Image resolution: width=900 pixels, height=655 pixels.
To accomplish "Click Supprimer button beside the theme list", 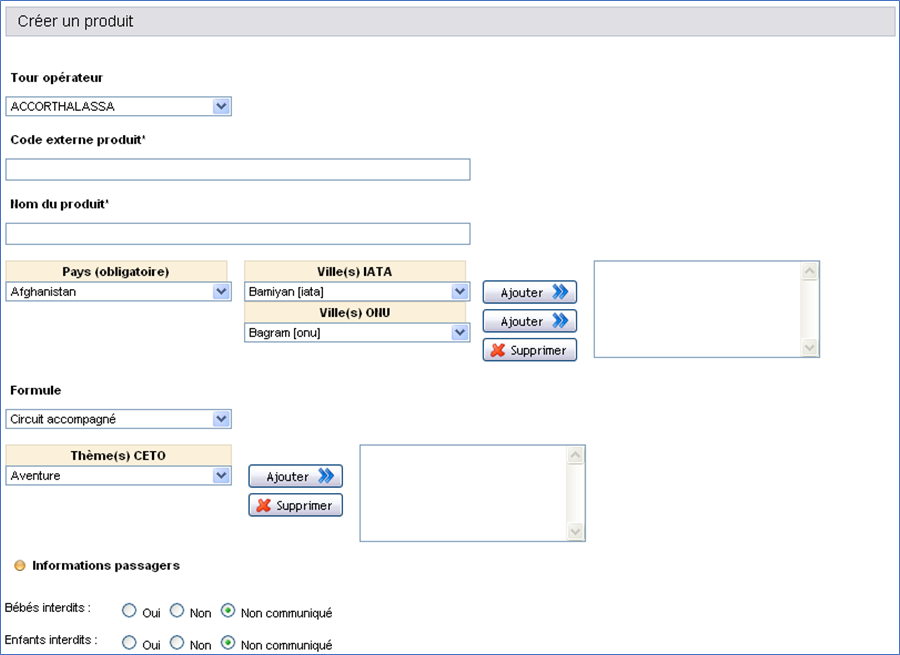I will click(295, 505).
